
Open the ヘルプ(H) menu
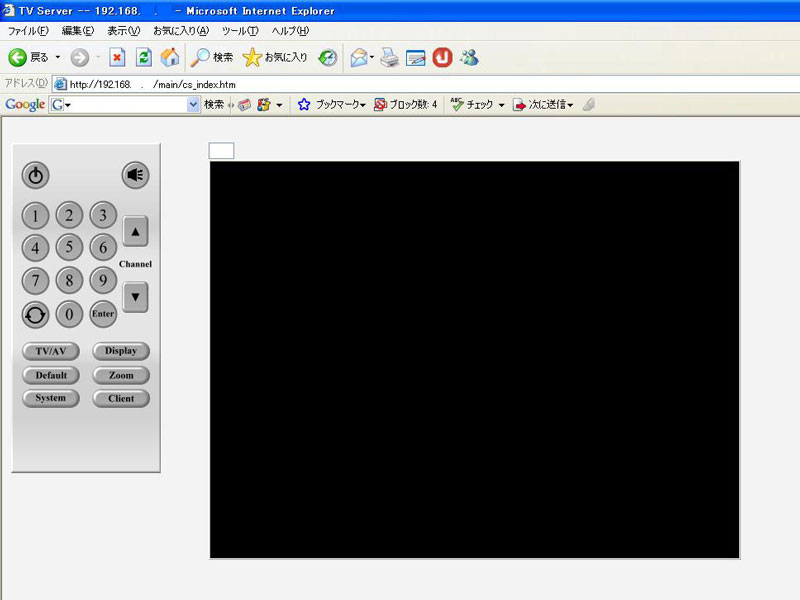tap(290, 31)
